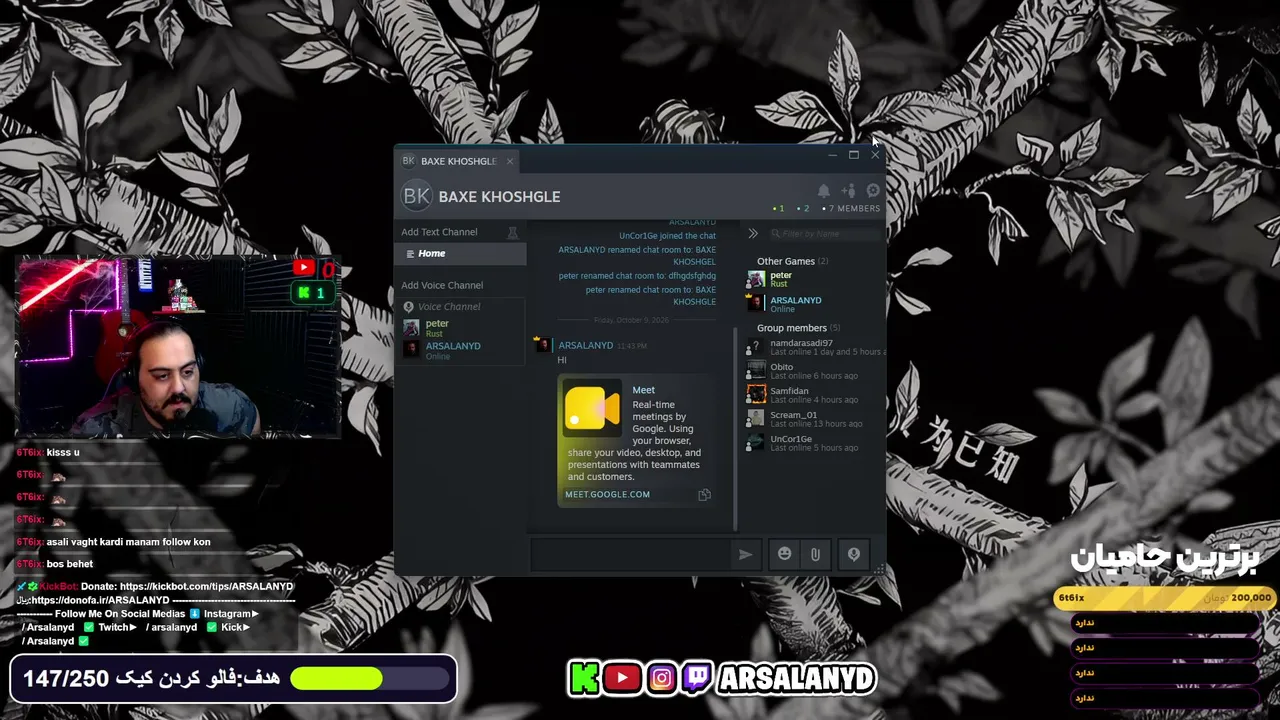Click ARSALANYD's avatar beside the HI message

point(544,345)
